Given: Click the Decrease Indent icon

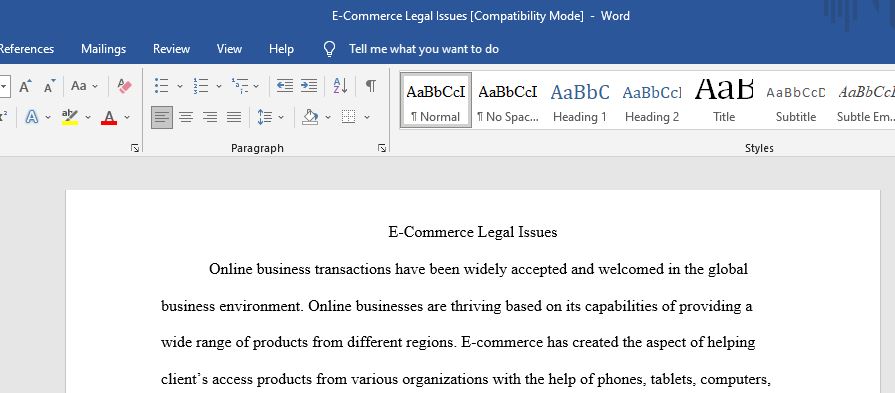Looking at the screenshot, I should (x=285, y=86).
